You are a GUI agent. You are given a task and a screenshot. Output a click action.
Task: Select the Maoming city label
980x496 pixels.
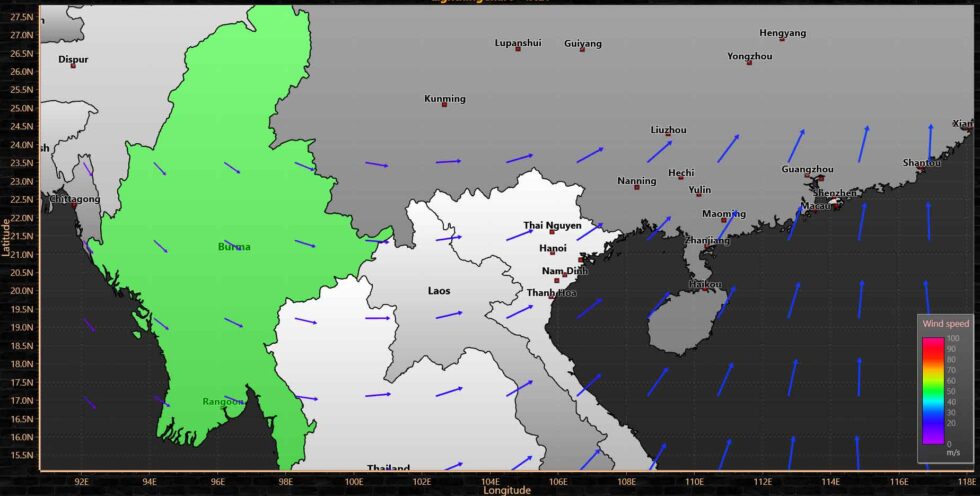point(724,214)
